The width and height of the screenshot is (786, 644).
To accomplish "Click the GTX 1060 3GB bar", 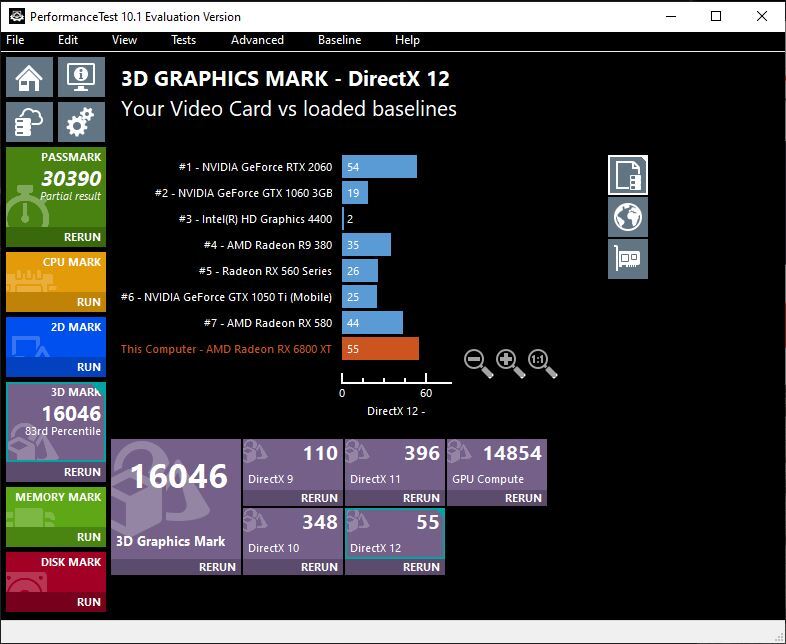I will point(355,193).
